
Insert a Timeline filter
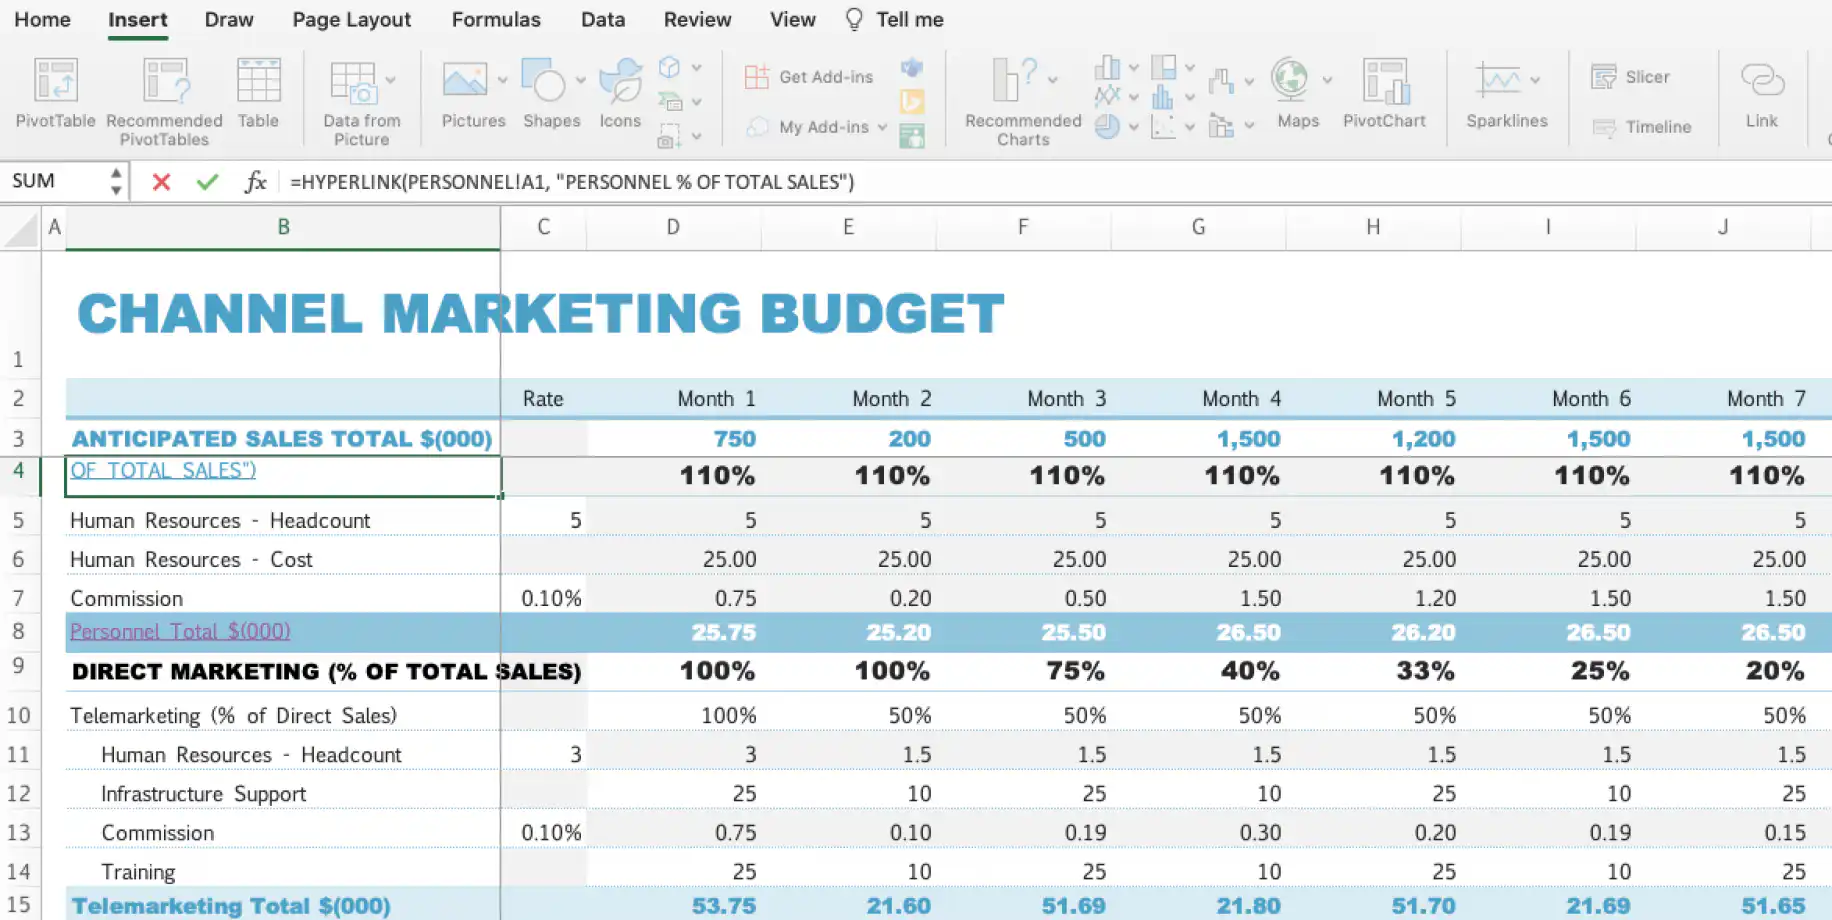(x=1641, y=127)
